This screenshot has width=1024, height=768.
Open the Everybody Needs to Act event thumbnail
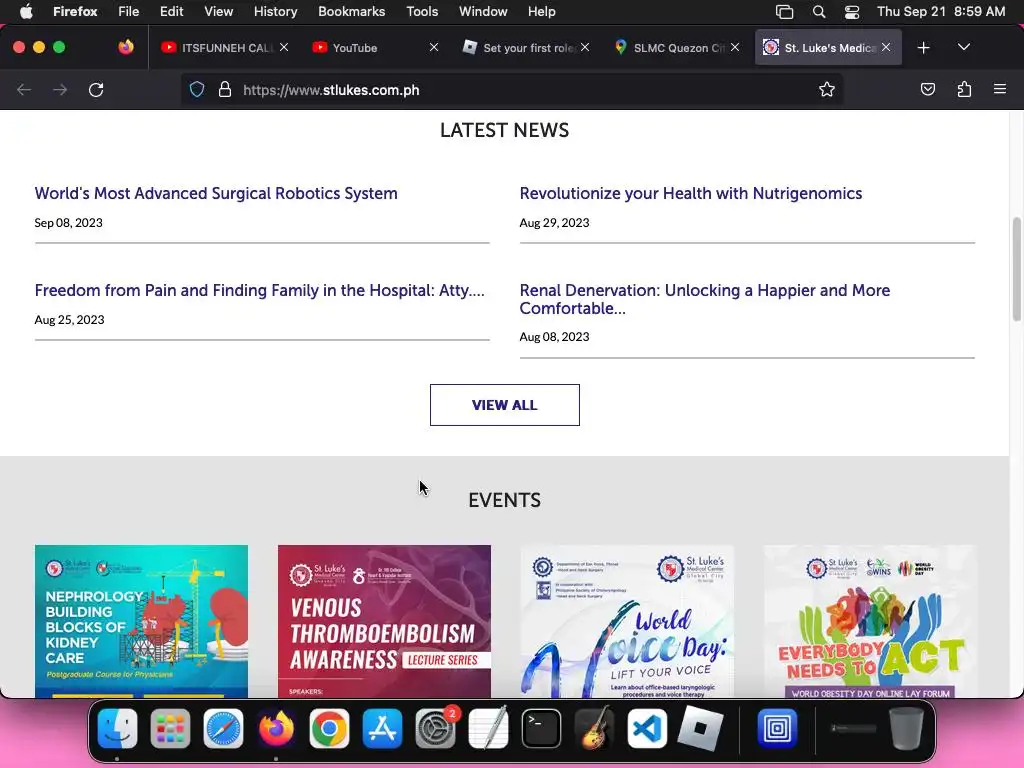pos(871,621)
